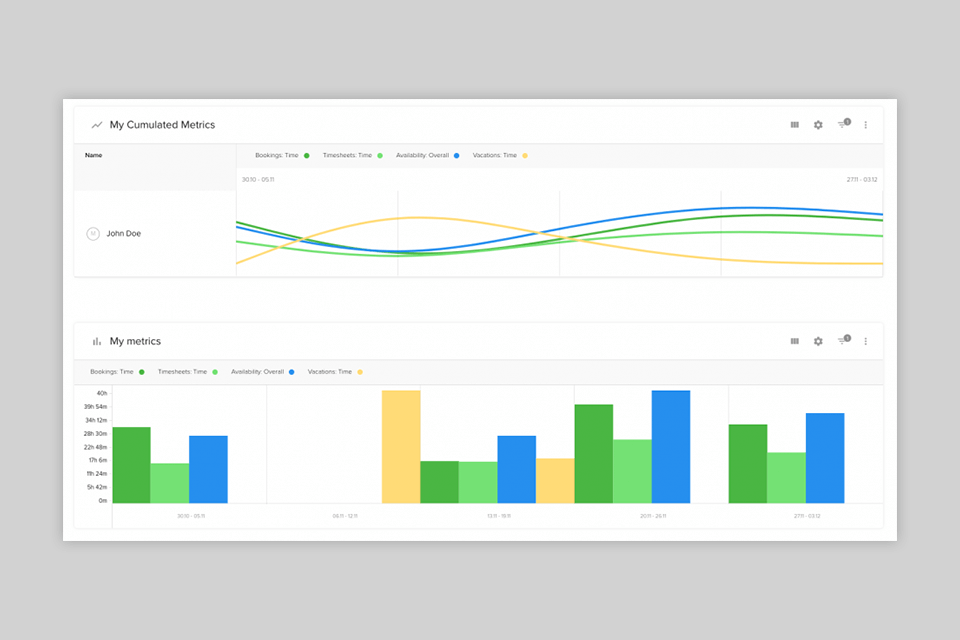The width and height of the screenshot is (960, 640).
Task: Open column view in My Cumulated Metrics header
Action: 795,125
